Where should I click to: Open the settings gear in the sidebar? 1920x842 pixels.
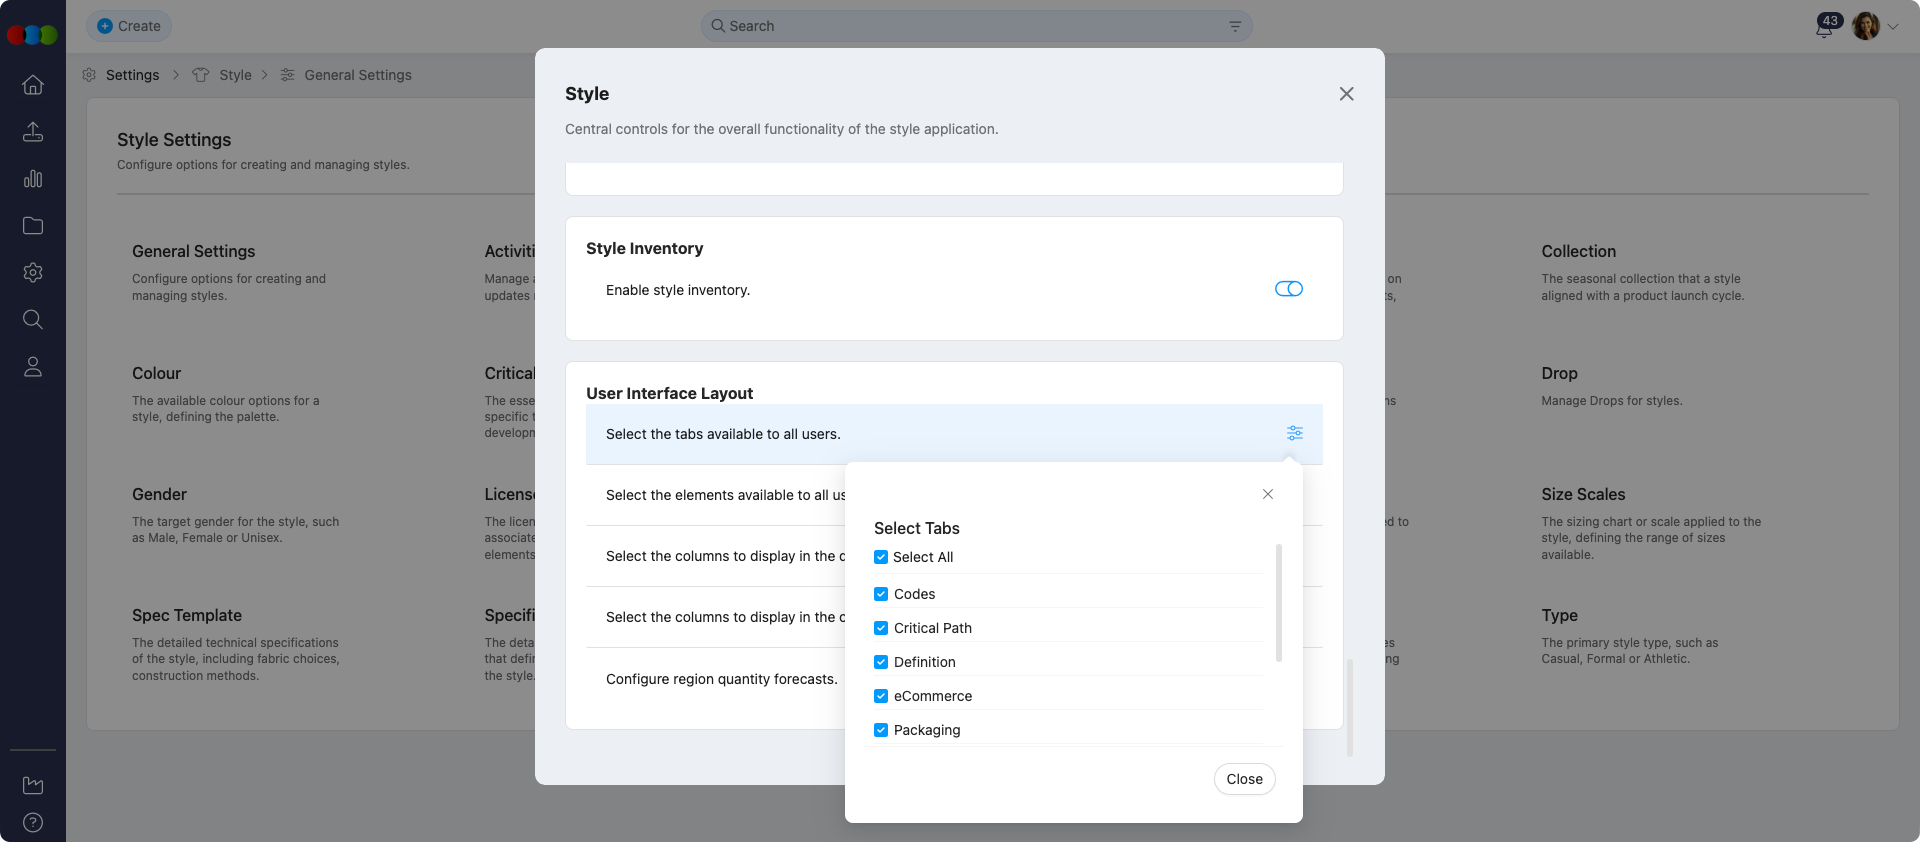pyautogui.click(x=33, y=273)
